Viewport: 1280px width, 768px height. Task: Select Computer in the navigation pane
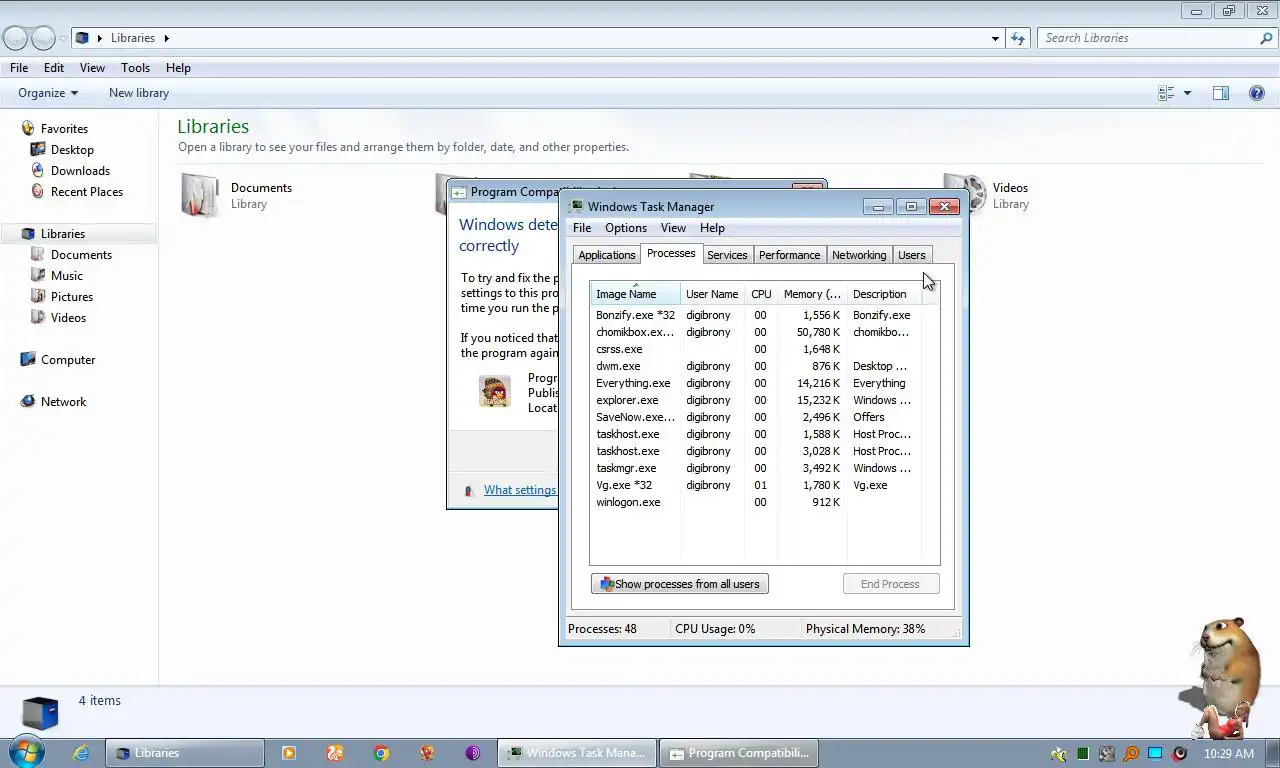[68, 360]
